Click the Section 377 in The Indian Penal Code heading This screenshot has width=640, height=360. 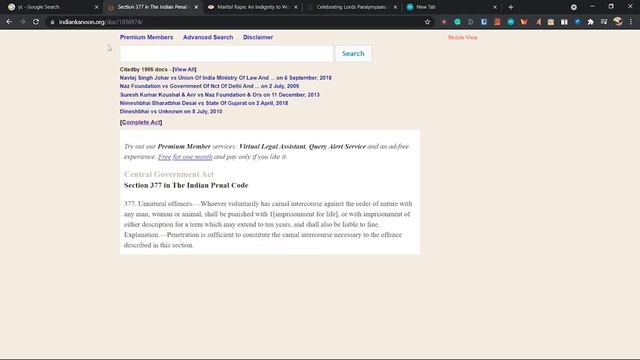(x=186, y=185)
